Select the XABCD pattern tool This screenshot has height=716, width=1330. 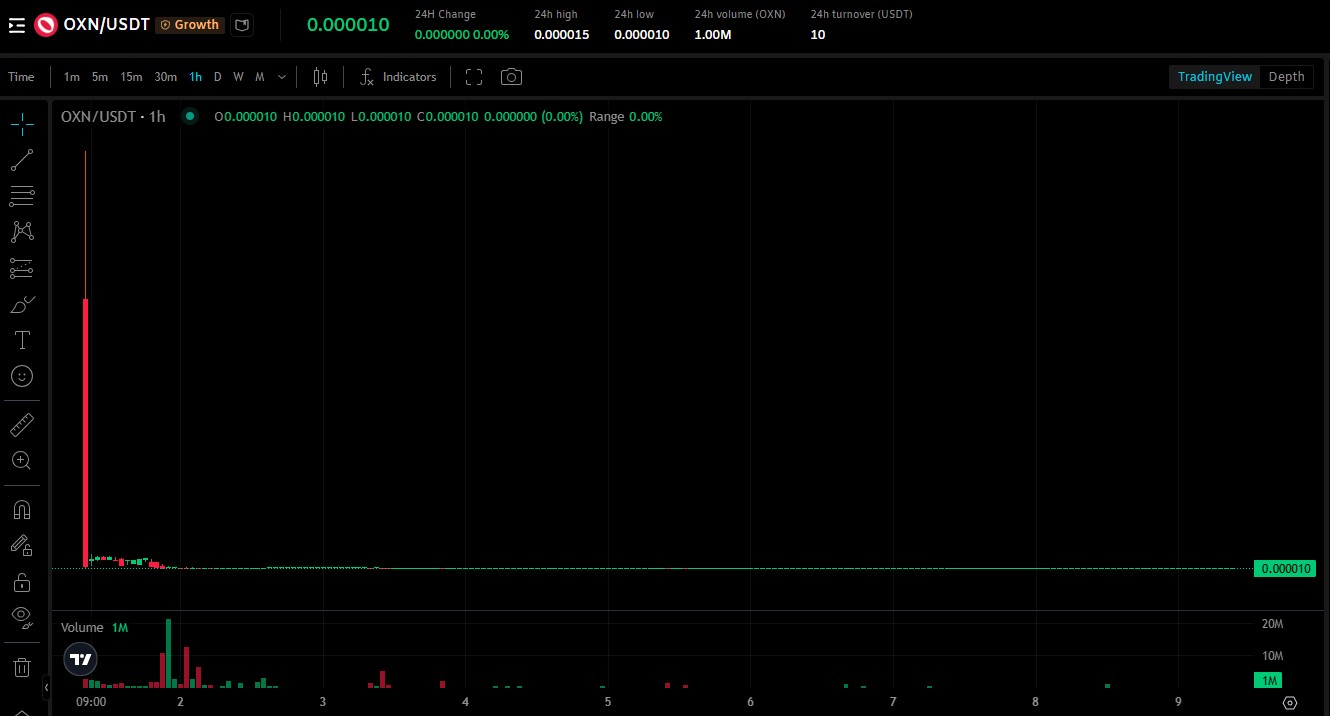[22, 231]
